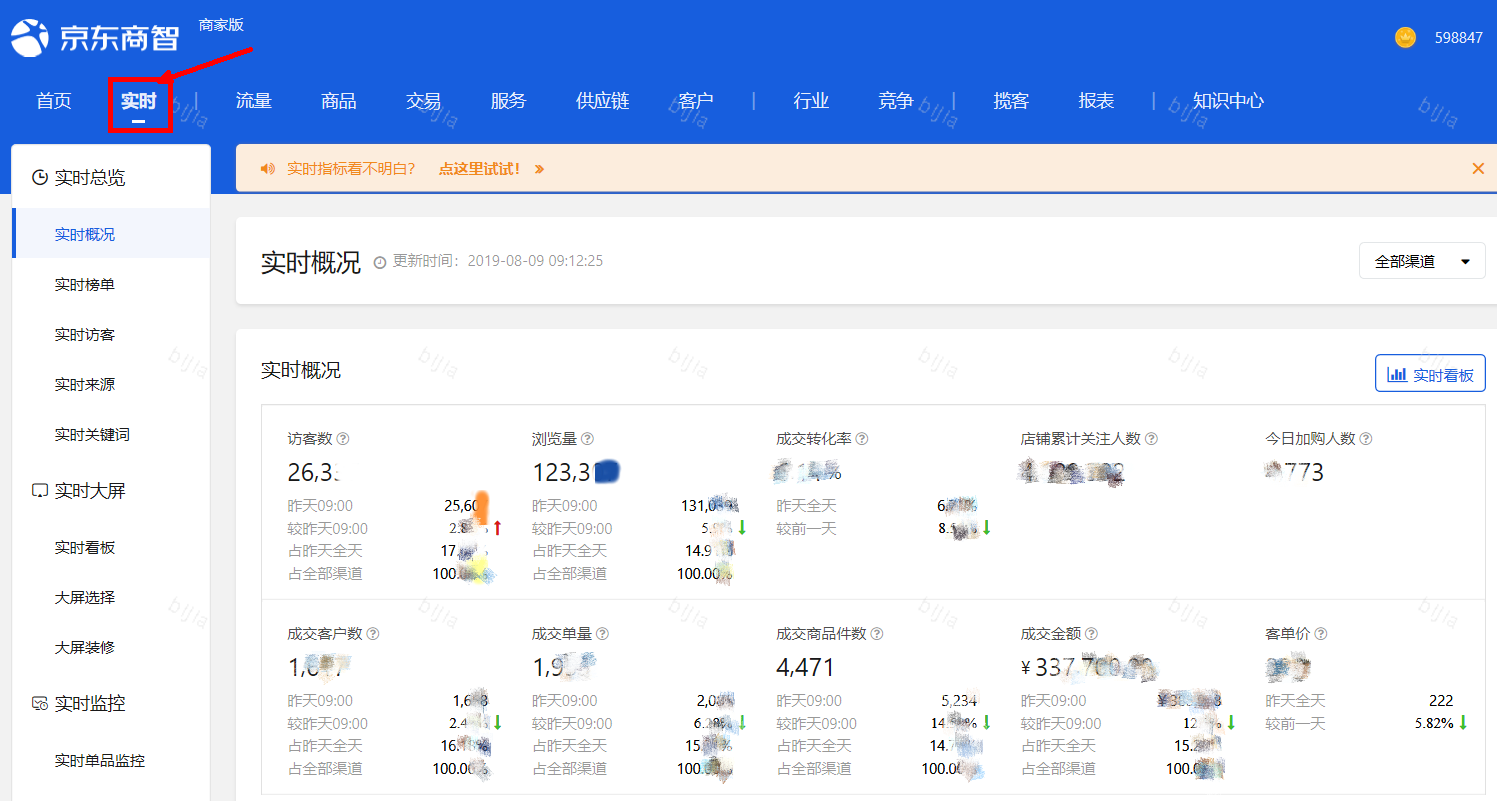Viewport: 1497px width, 801px height.
Task: Open the 首页 tab
Action: coord(54,101)
